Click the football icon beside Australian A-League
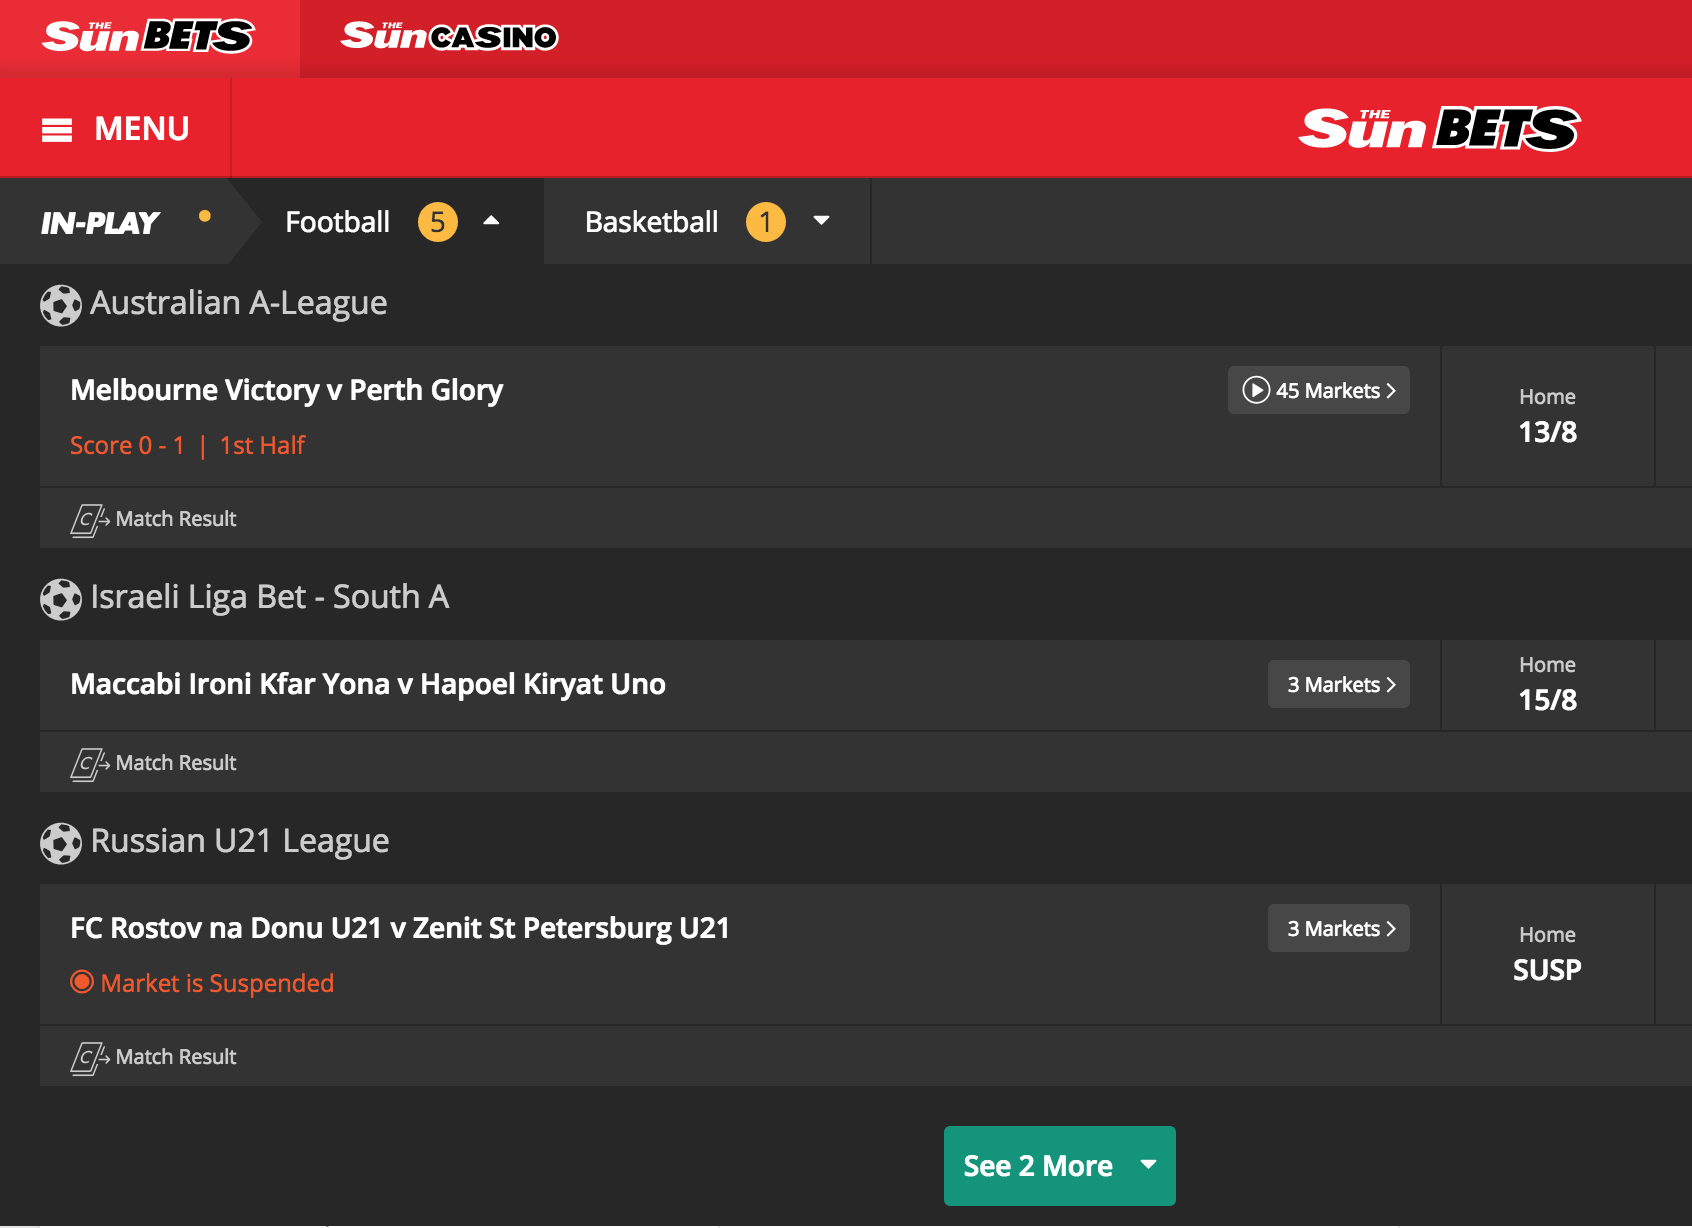The image size is (1692, 1228). [x=61, y=306]
